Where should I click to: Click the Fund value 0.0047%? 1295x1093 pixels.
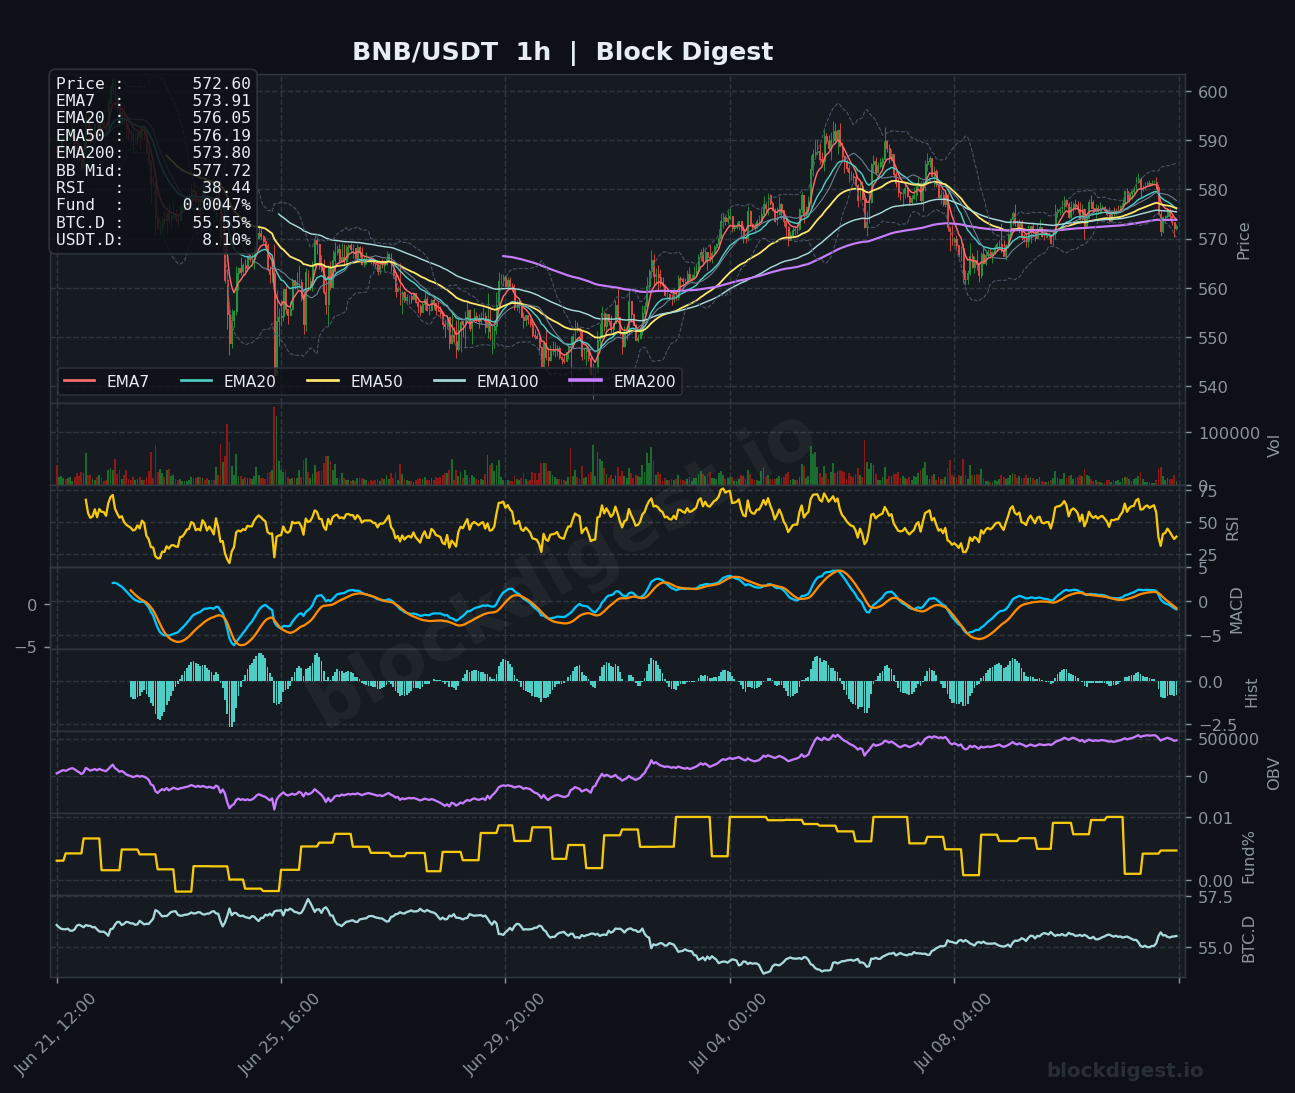pos(217,205)
